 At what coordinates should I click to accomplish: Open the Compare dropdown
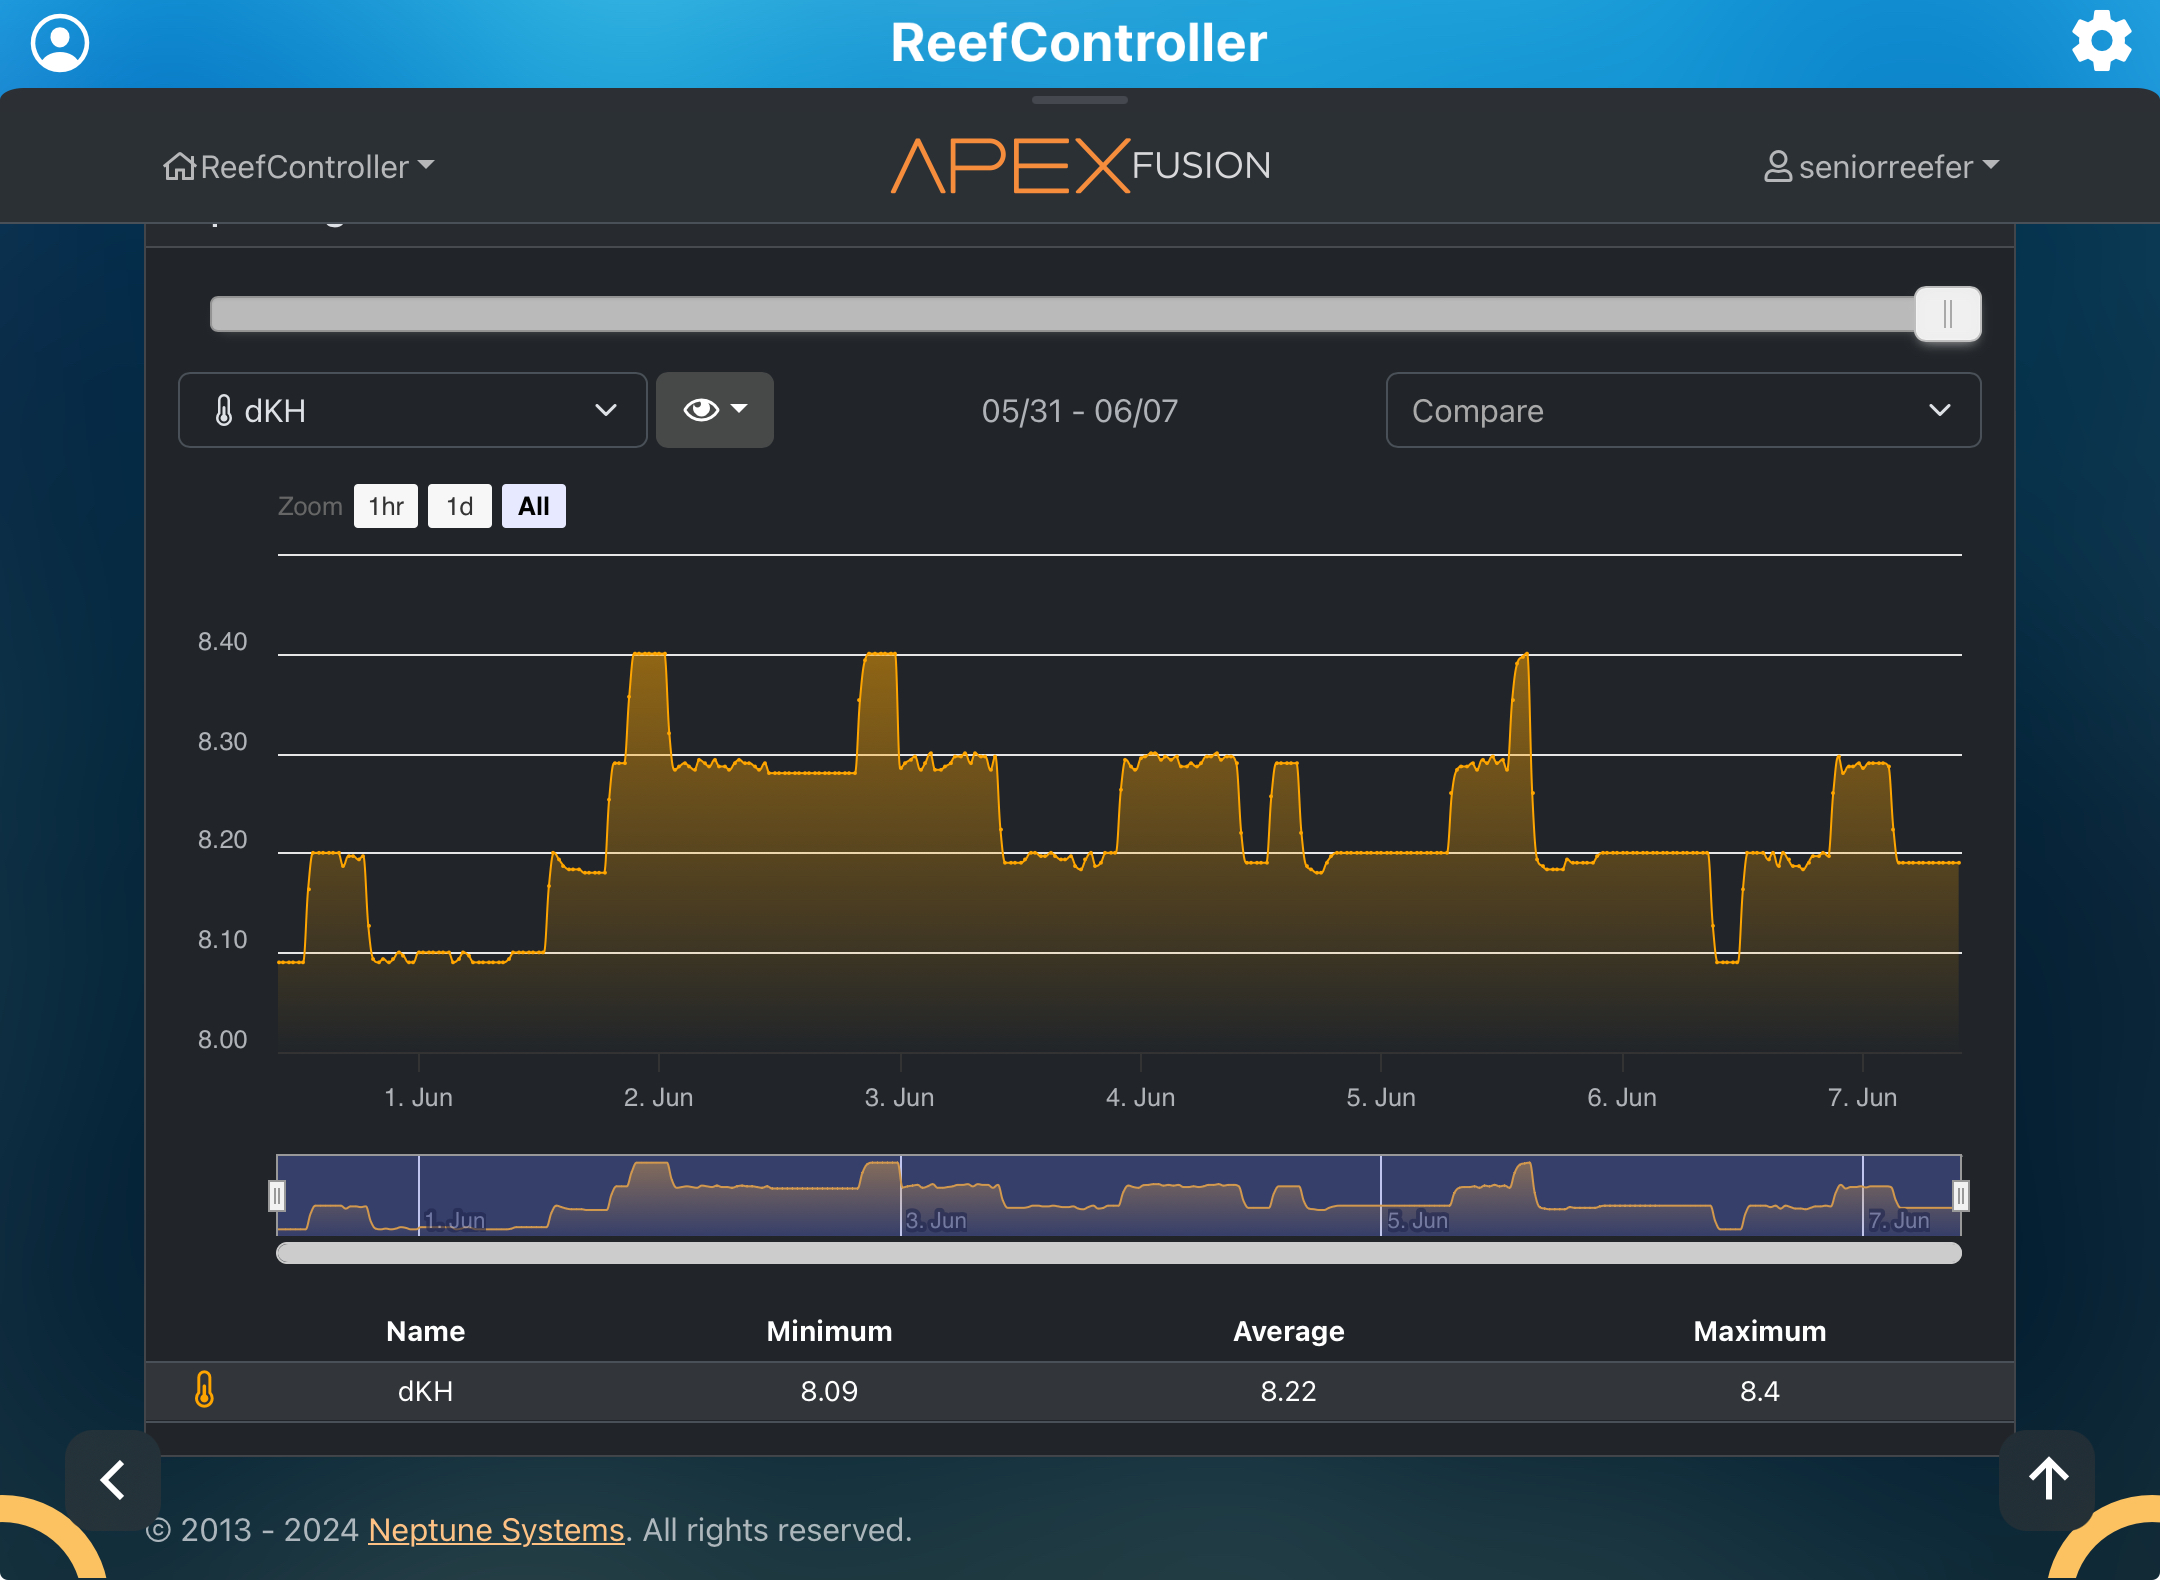click(x=1682, y=410)
